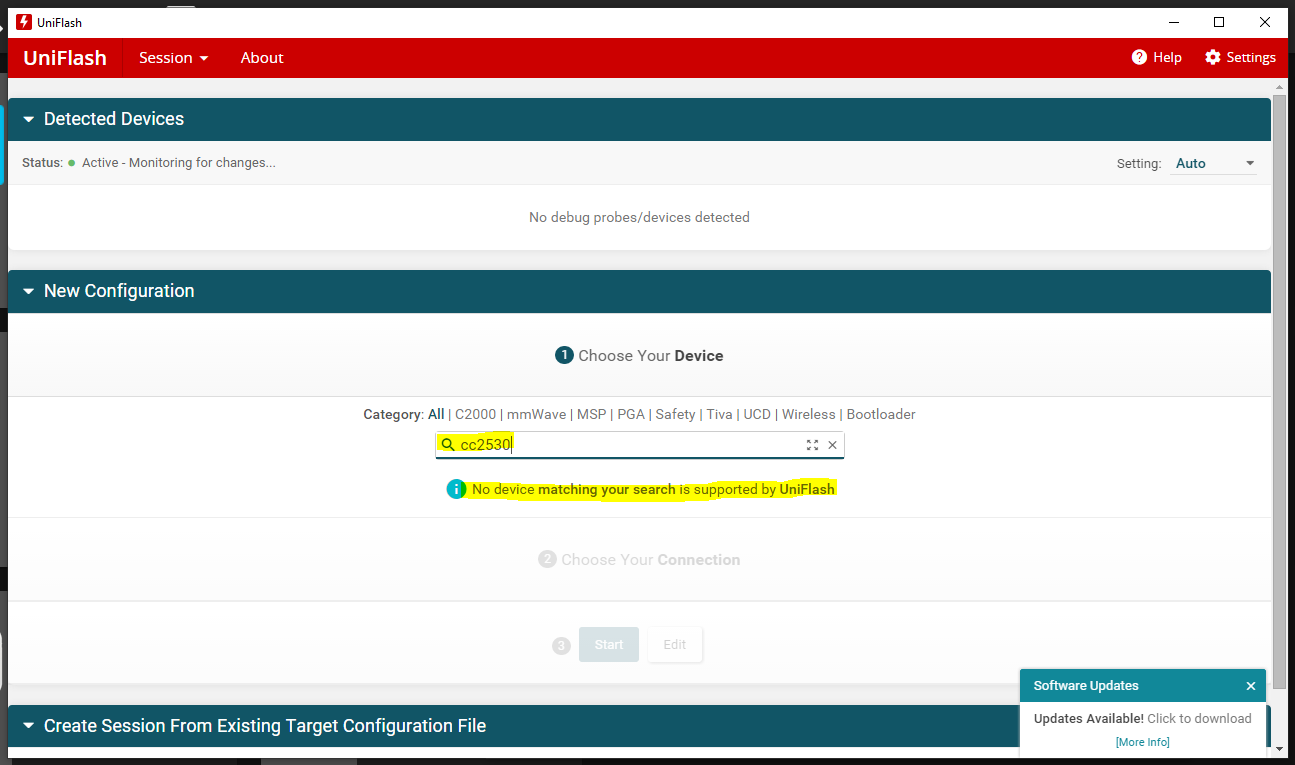Click the green status indicator dot
The width and height of the screenshot is (1295, 765).
click(x=72, y=163)
